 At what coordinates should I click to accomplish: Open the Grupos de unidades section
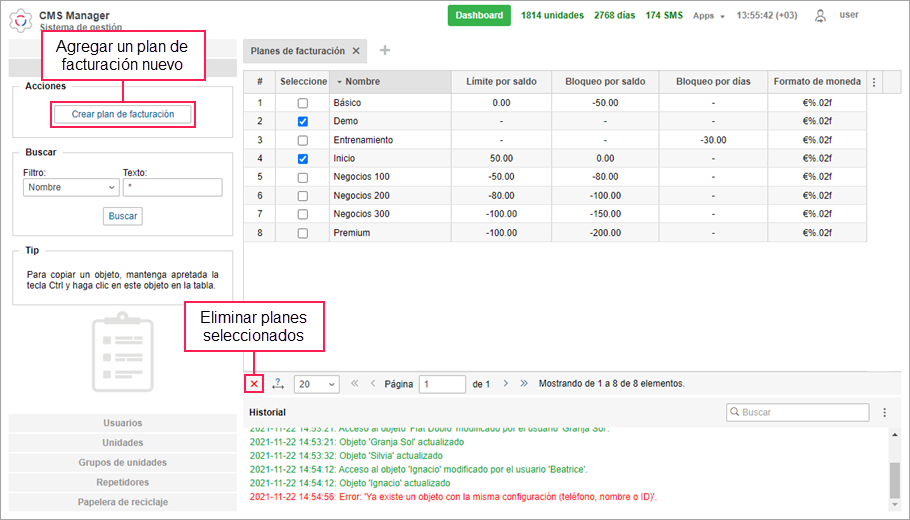[122, 463]
